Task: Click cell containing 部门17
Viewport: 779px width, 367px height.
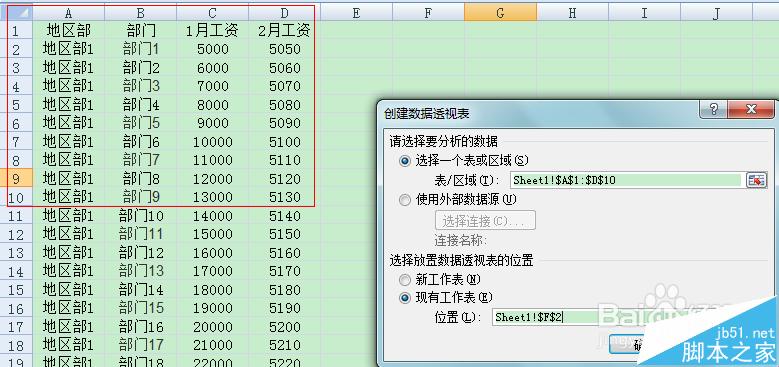Action: coord(141,346)
